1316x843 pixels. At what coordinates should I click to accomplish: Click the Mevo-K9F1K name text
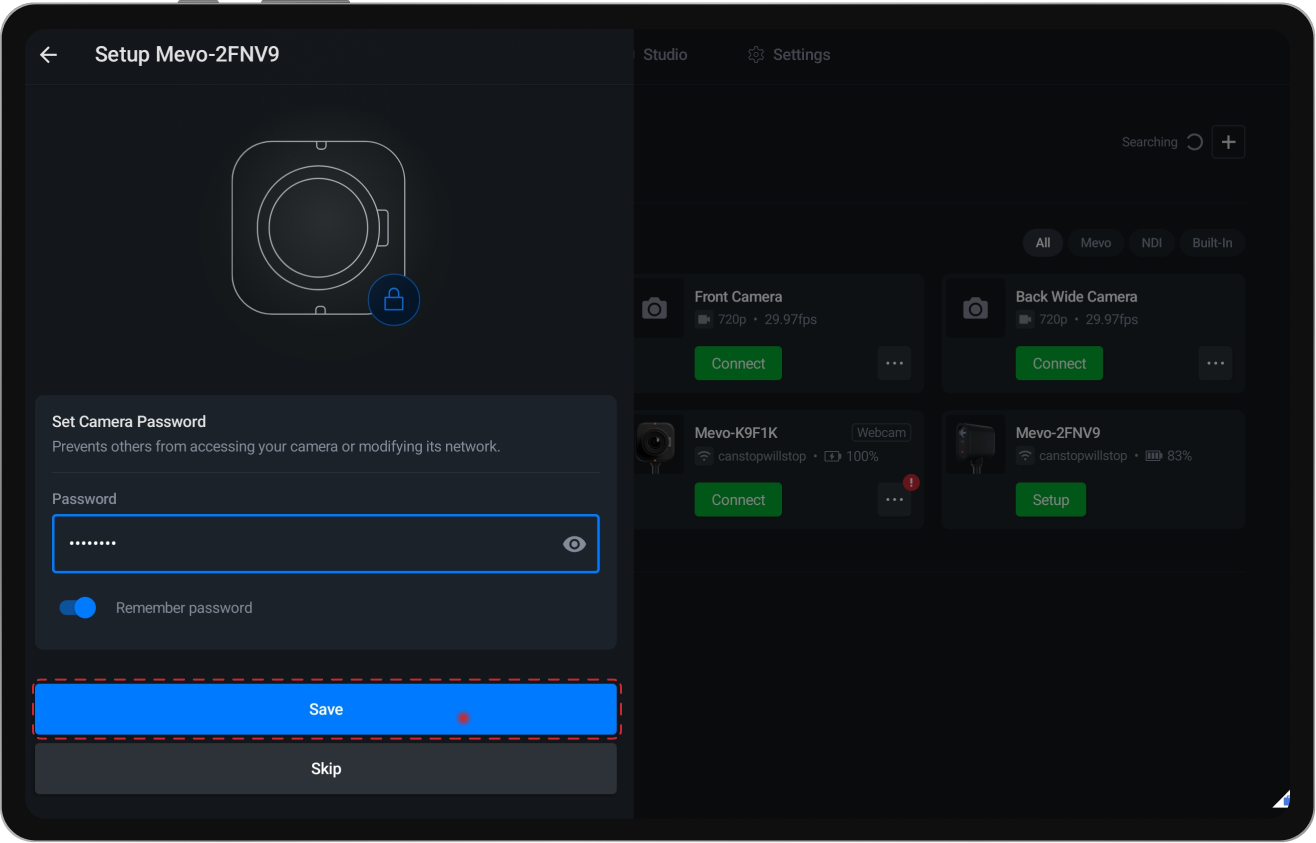click(736, 433)
